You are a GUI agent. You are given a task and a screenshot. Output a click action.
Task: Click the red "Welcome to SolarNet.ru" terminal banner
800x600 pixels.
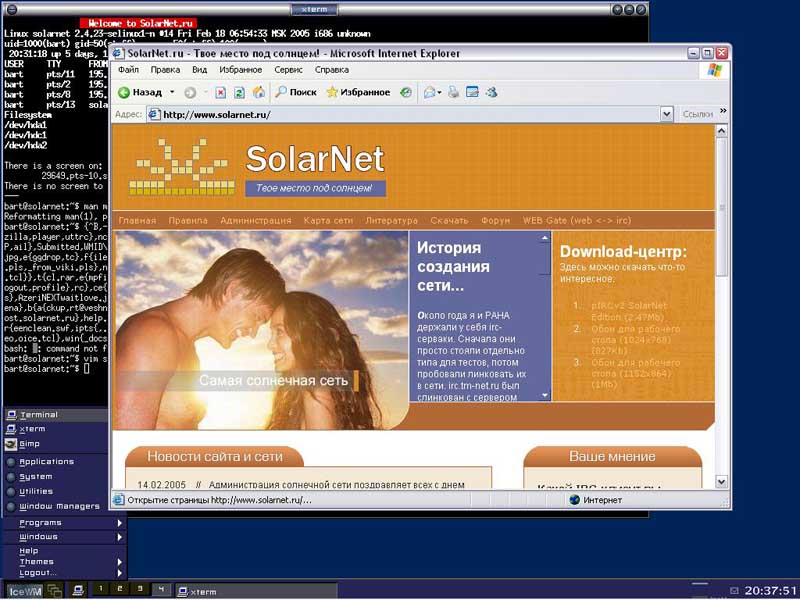[x=138, y=23]
